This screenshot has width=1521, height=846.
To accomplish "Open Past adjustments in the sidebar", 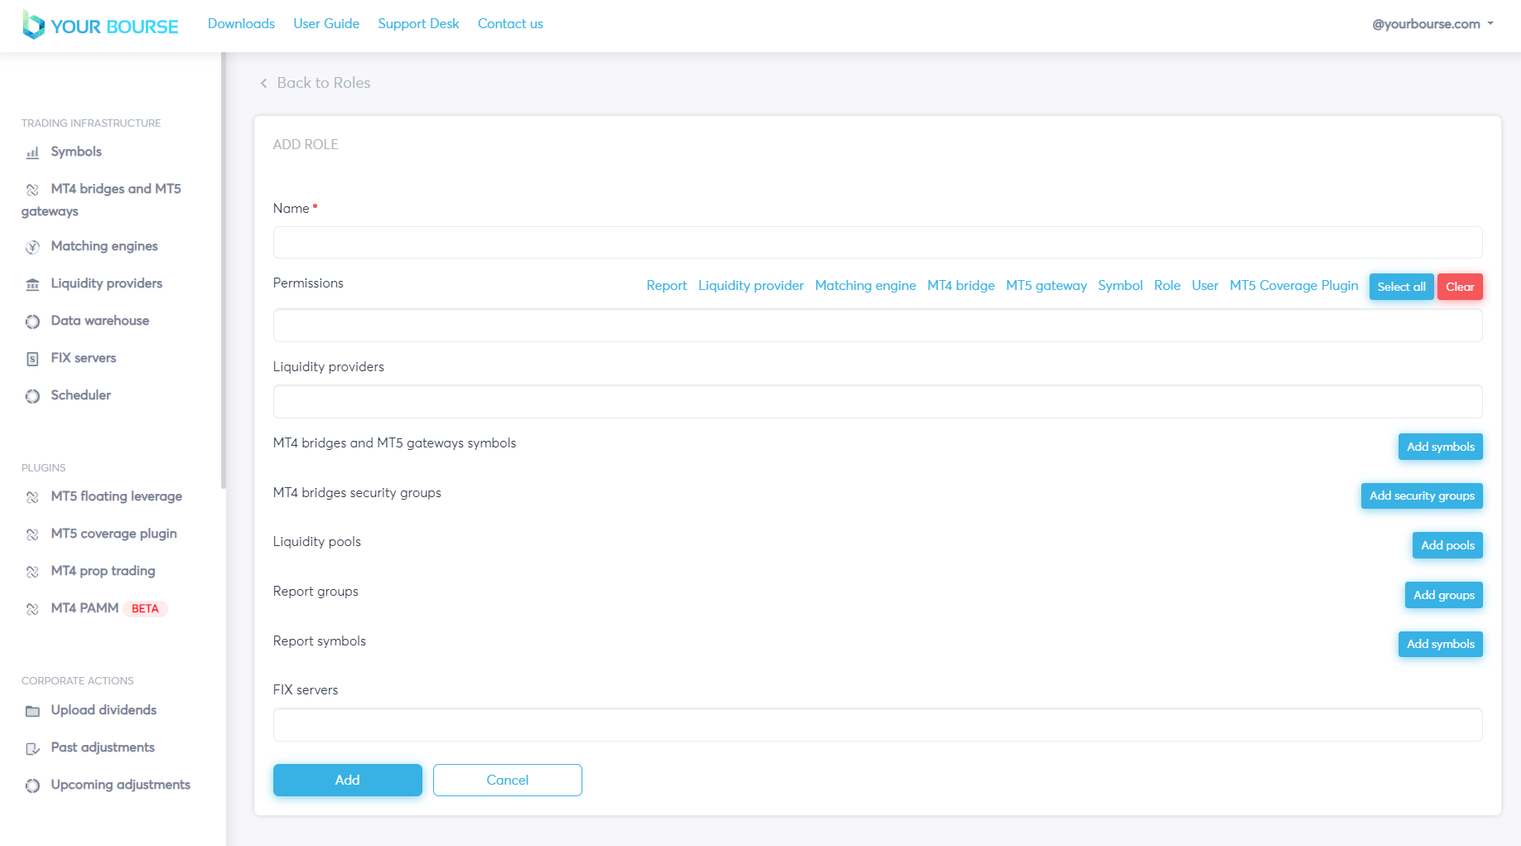I will pyautogui.click(x=103, y=748).
